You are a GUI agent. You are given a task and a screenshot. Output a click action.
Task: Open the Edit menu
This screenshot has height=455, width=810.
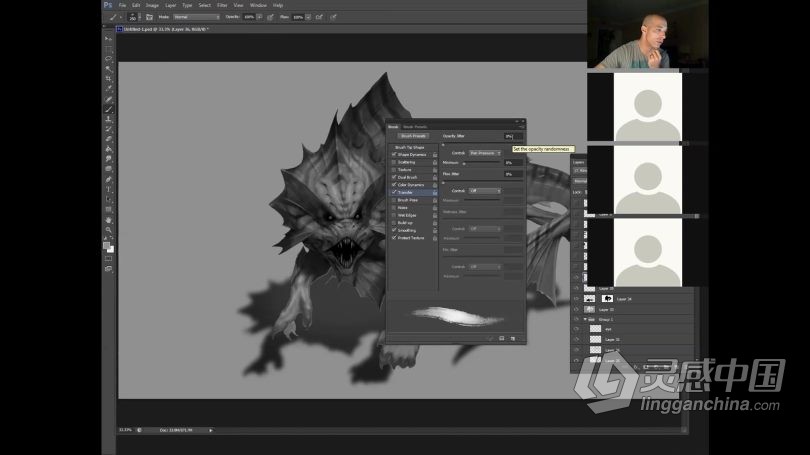click(136, 5)
